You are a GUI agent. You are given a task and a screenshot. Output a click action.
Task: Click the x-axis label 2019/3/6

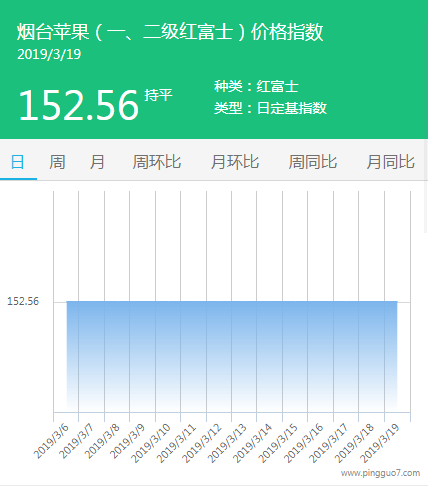tap(51, 441)
